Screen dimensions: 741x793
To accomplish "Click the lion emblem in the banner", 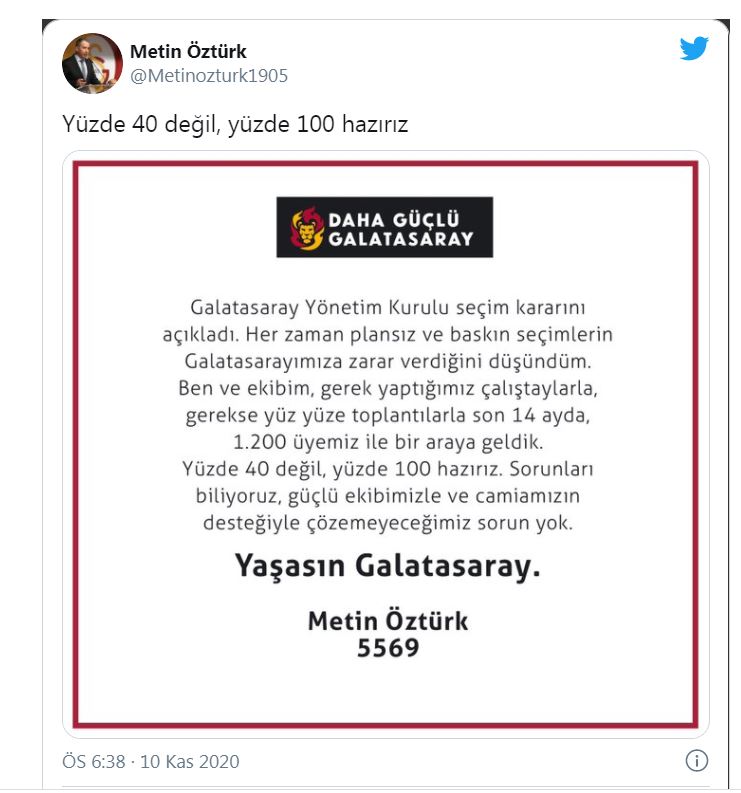I will pyautogui.click(x=307, y=228).
